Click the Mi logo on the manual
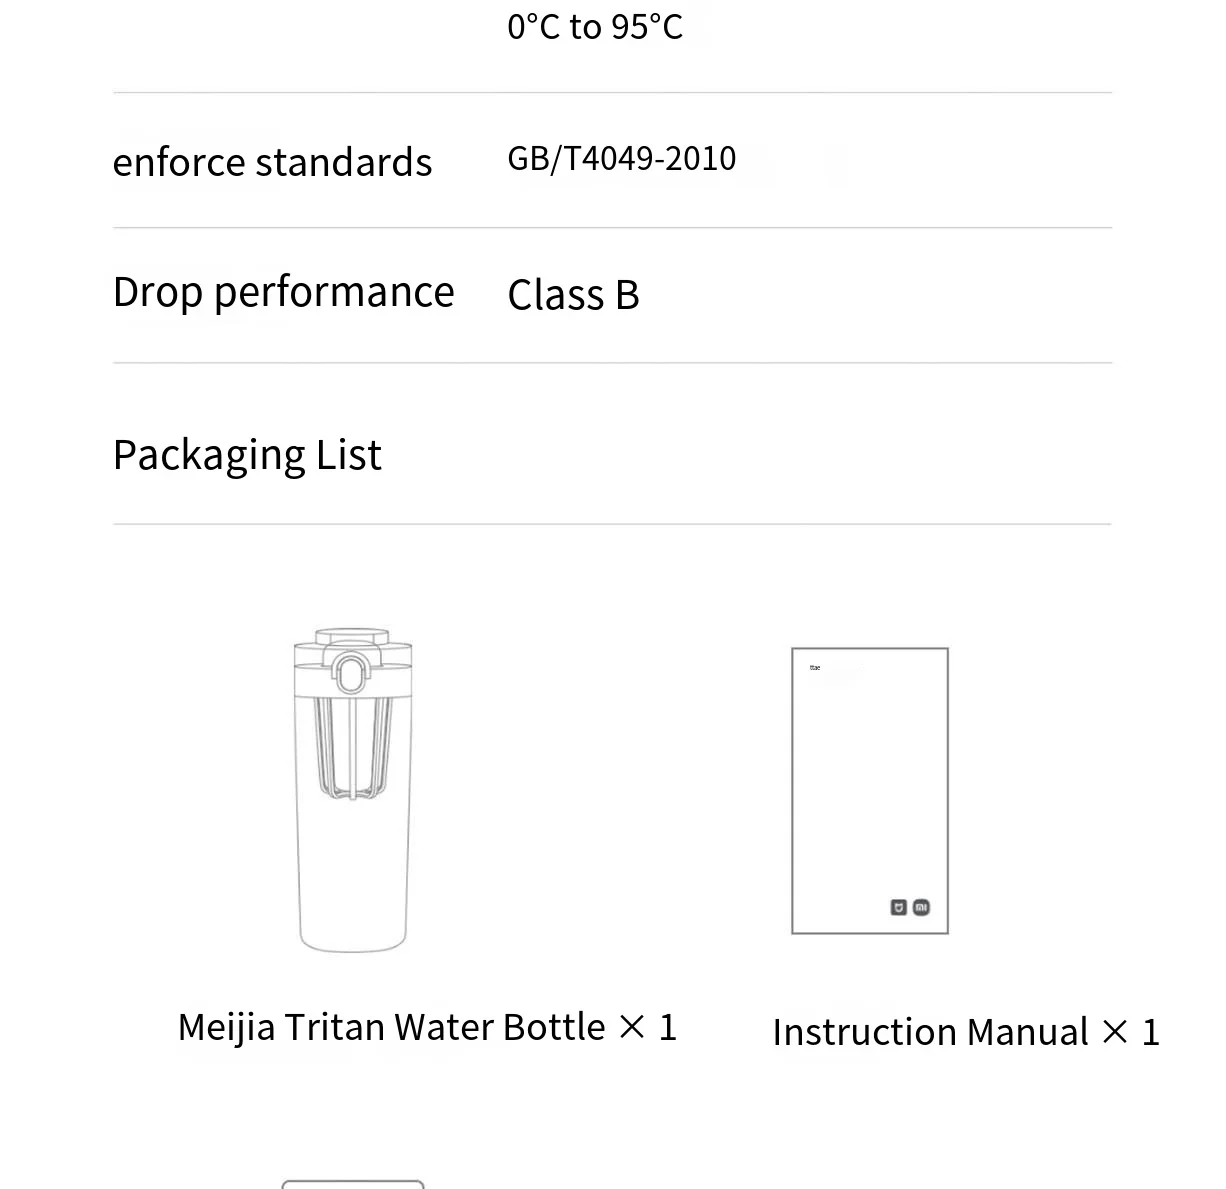1226x1189 pixels. [921, 907]
